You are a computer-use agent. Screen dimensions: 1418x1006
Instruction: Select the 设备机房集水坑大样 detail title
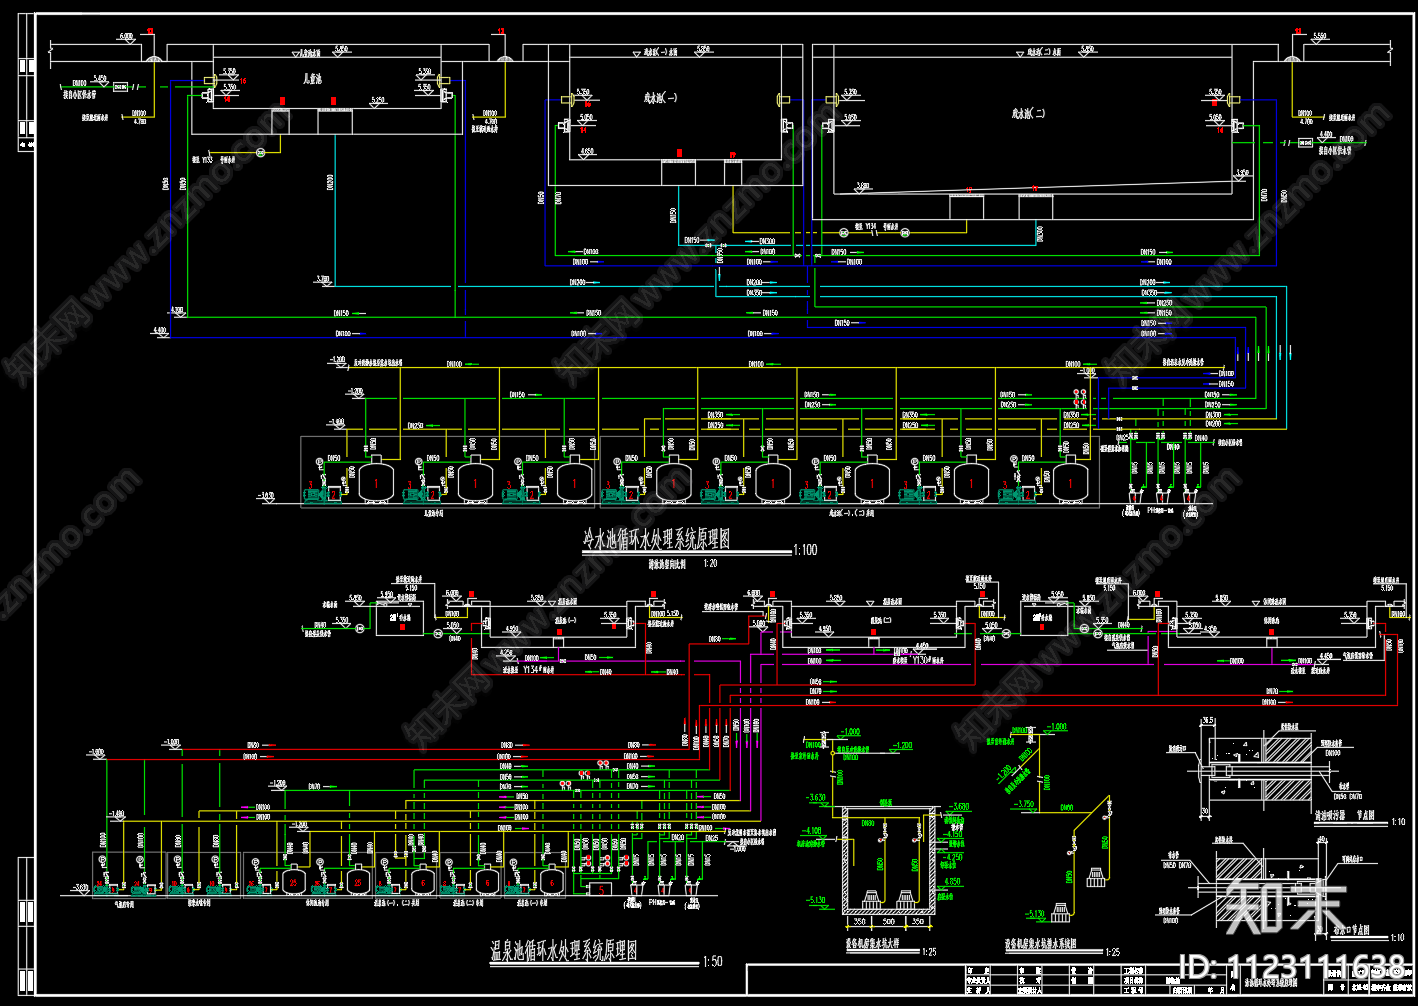[x=873, y=942]
